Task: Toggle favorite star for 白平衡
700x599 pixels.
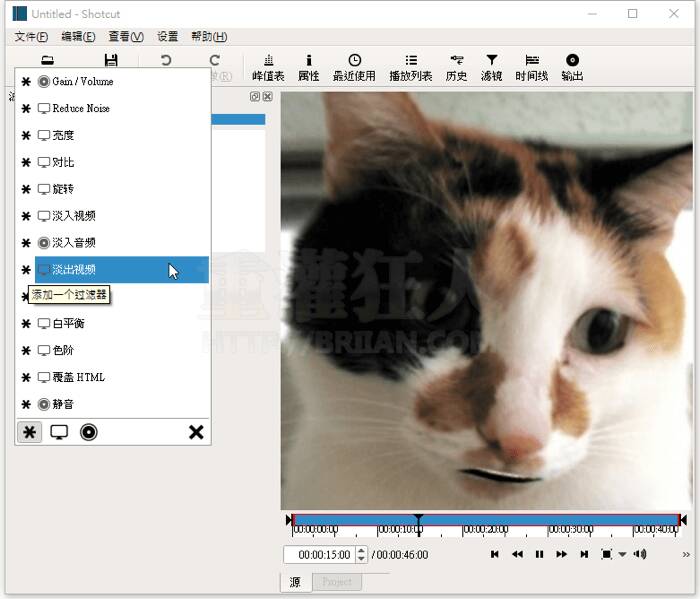Action: tap(26, 324)
